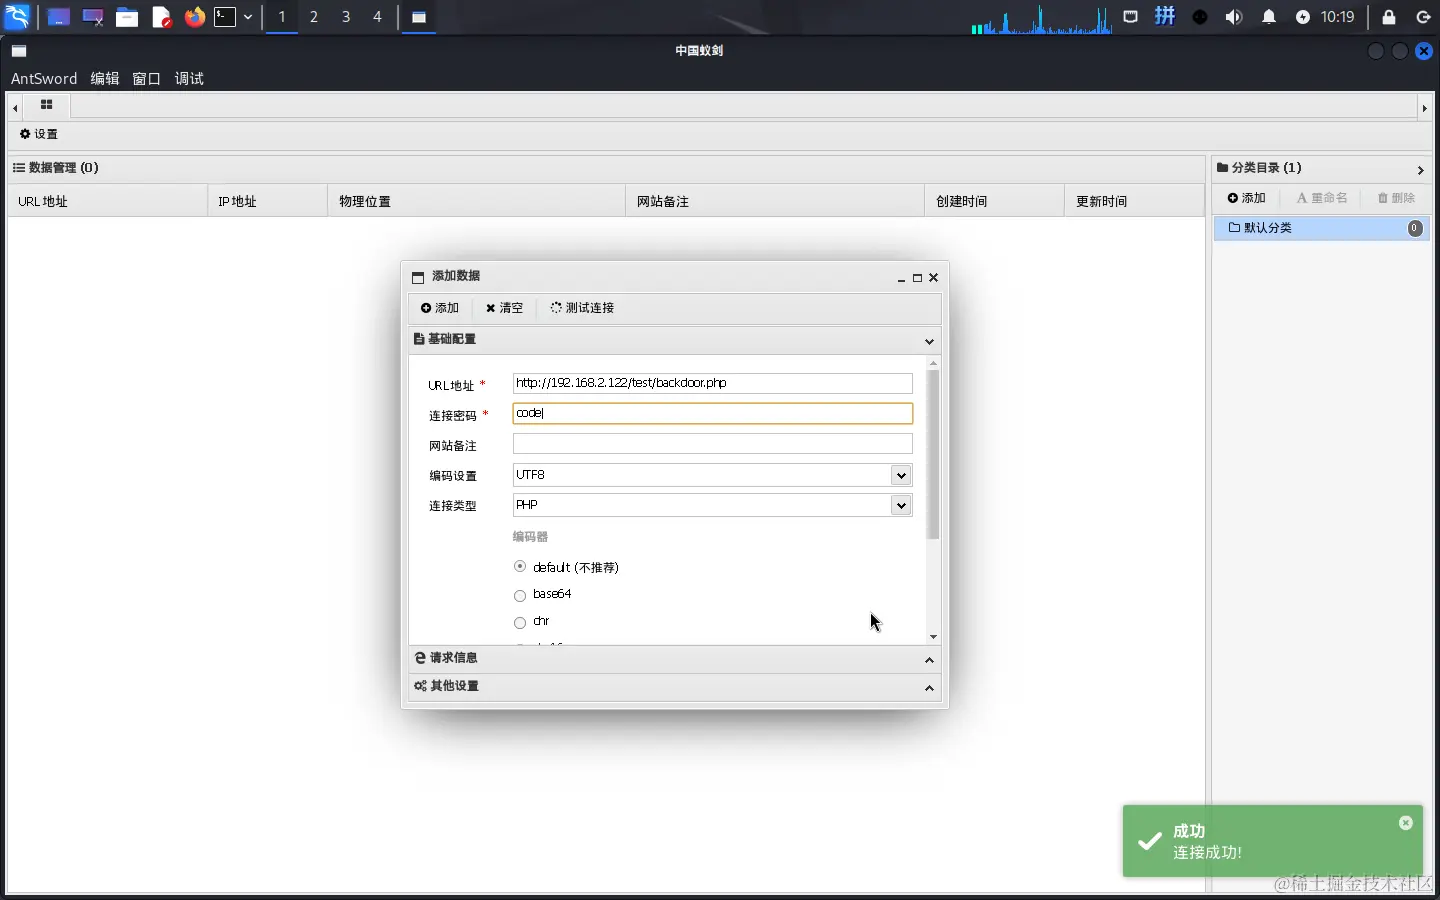Launch Firefox from the top panel
Image resolution: width=1440 pixels, height=900 pixels.
click(x=194, y=17)
